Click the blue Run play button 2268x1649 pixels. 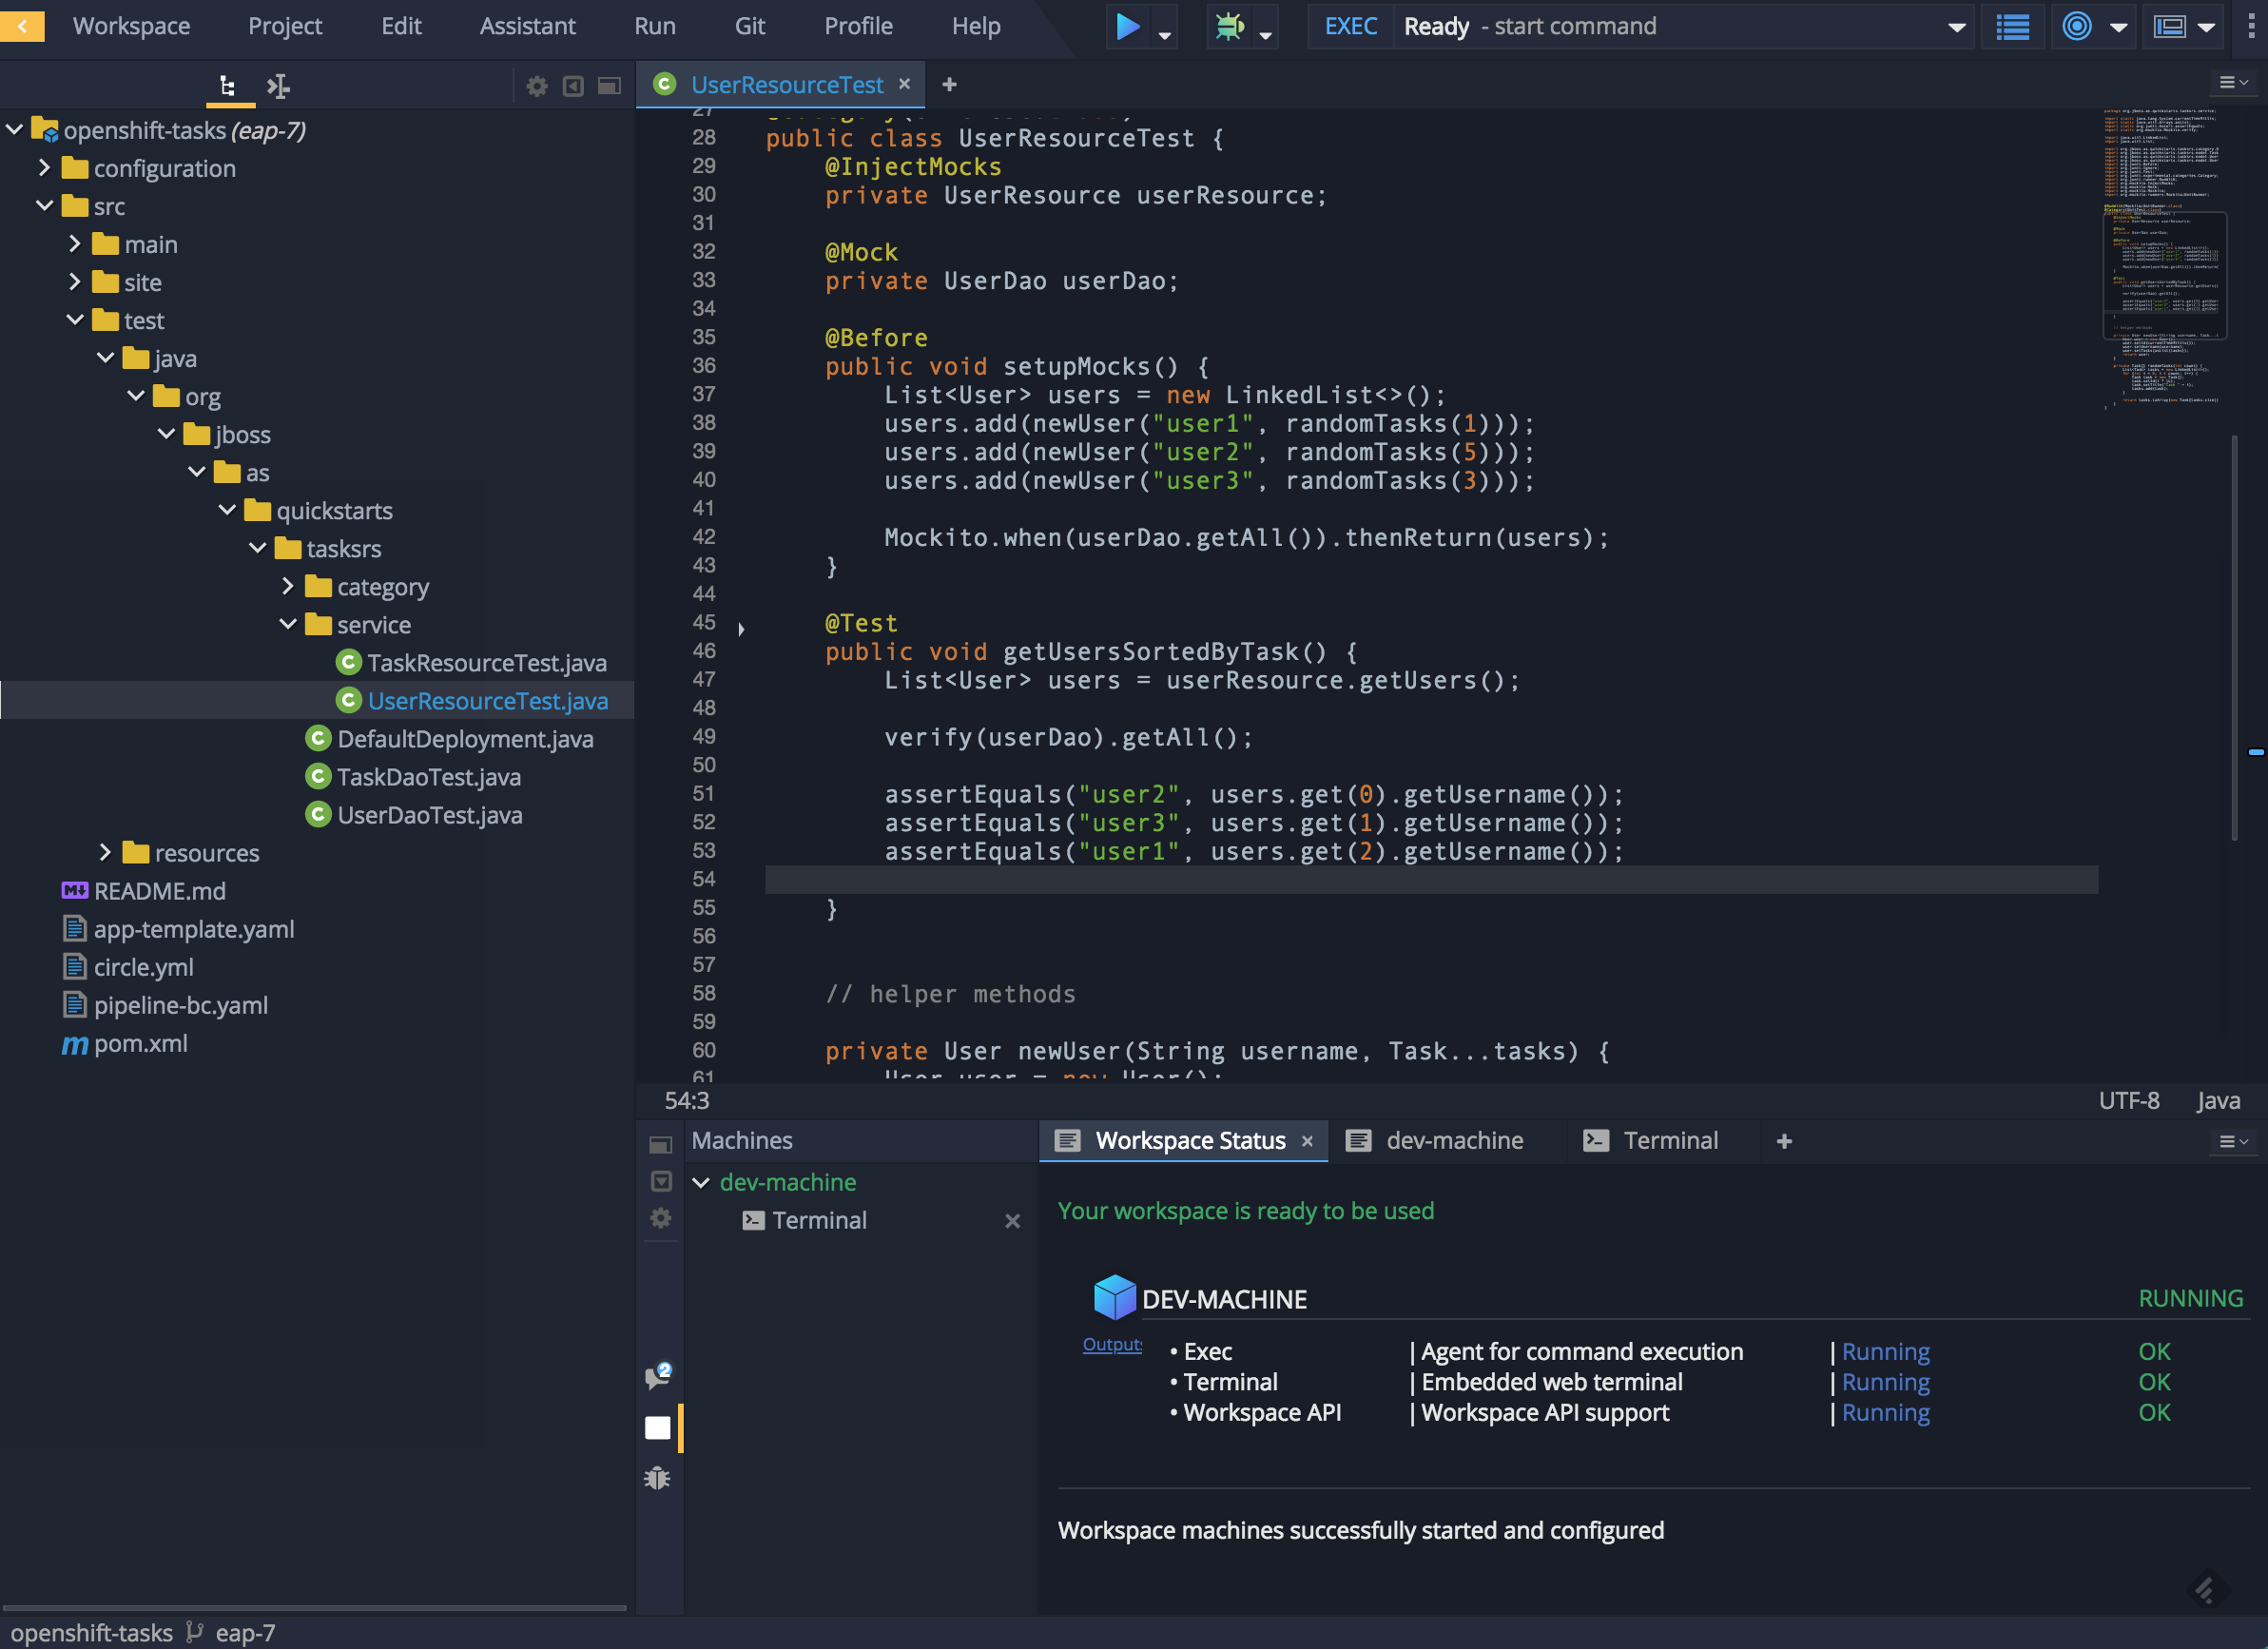click(1127, 26)
